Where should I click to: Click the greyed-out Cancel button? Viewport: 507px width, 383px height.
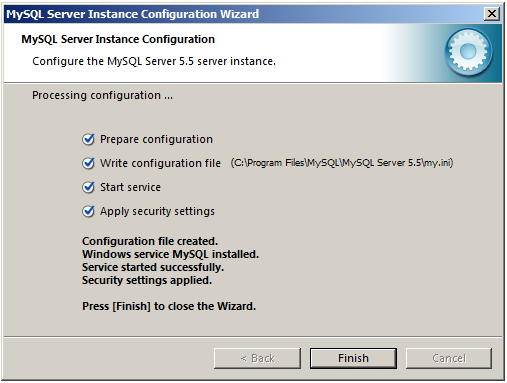pyautogui.click(x=449, y=358)
